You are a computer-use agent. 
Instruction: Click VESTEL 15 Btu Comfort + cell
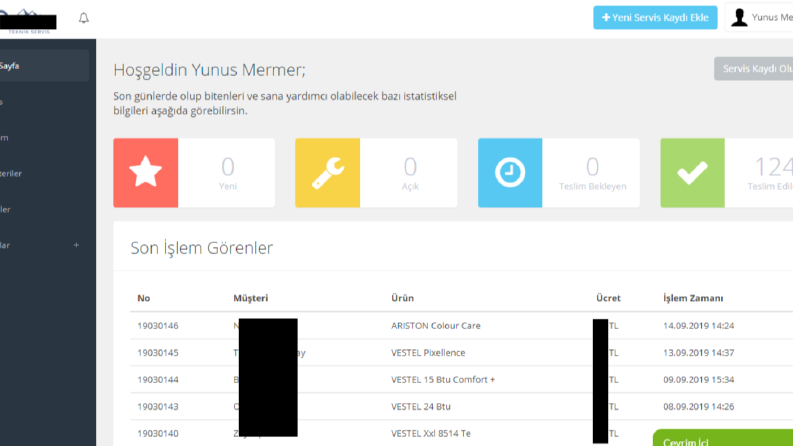pyautogui.click(x=443, y=380)
